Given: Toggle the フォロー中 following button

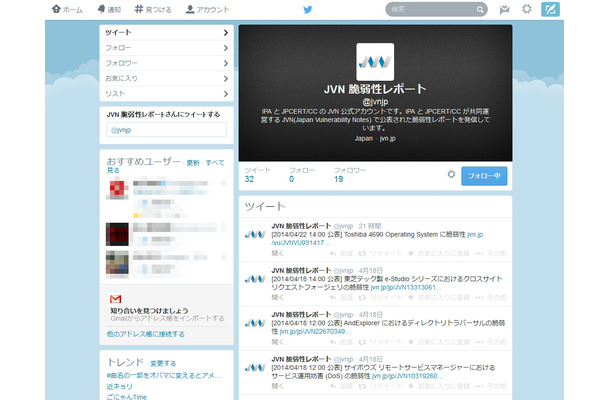Looking at the screenshot, I should [486, 174].
